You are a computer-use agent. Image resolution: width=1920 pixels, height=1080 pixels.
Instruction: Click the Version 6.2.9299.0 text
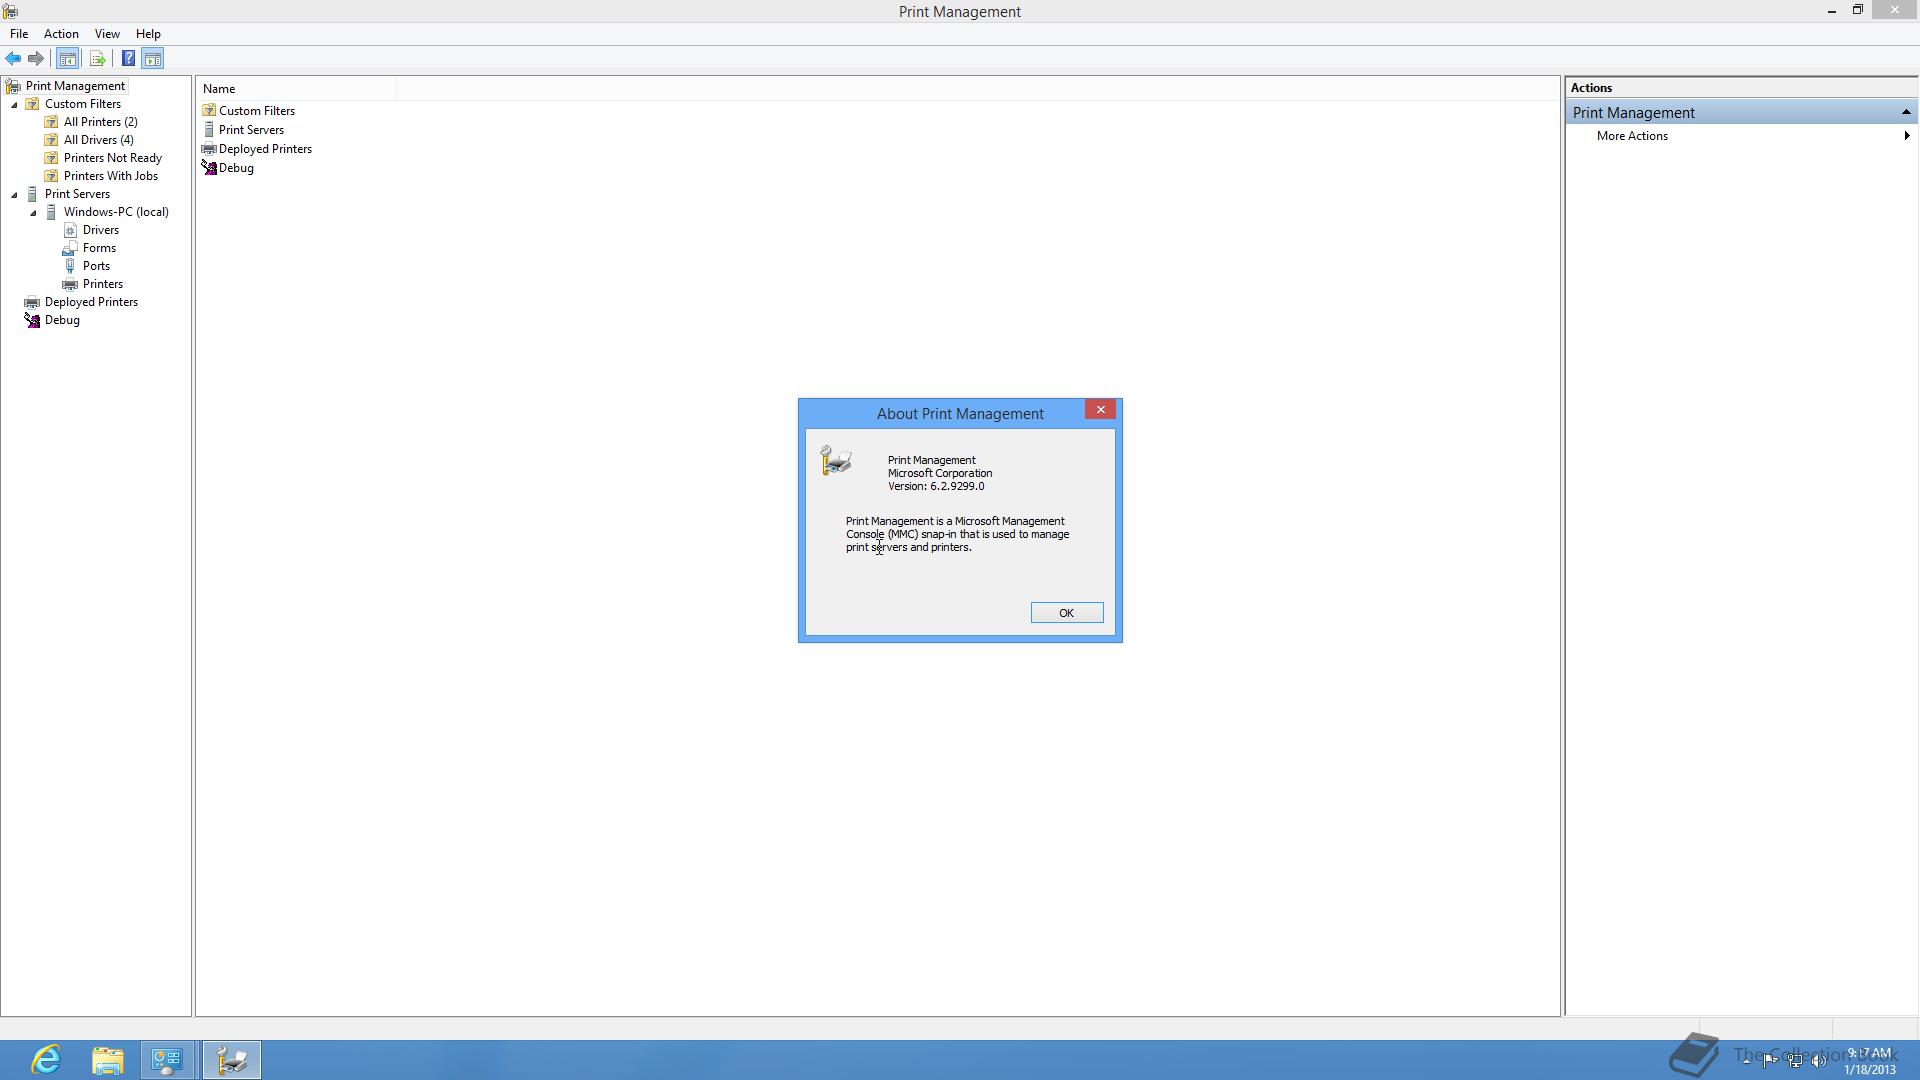[x=936, y=487]
